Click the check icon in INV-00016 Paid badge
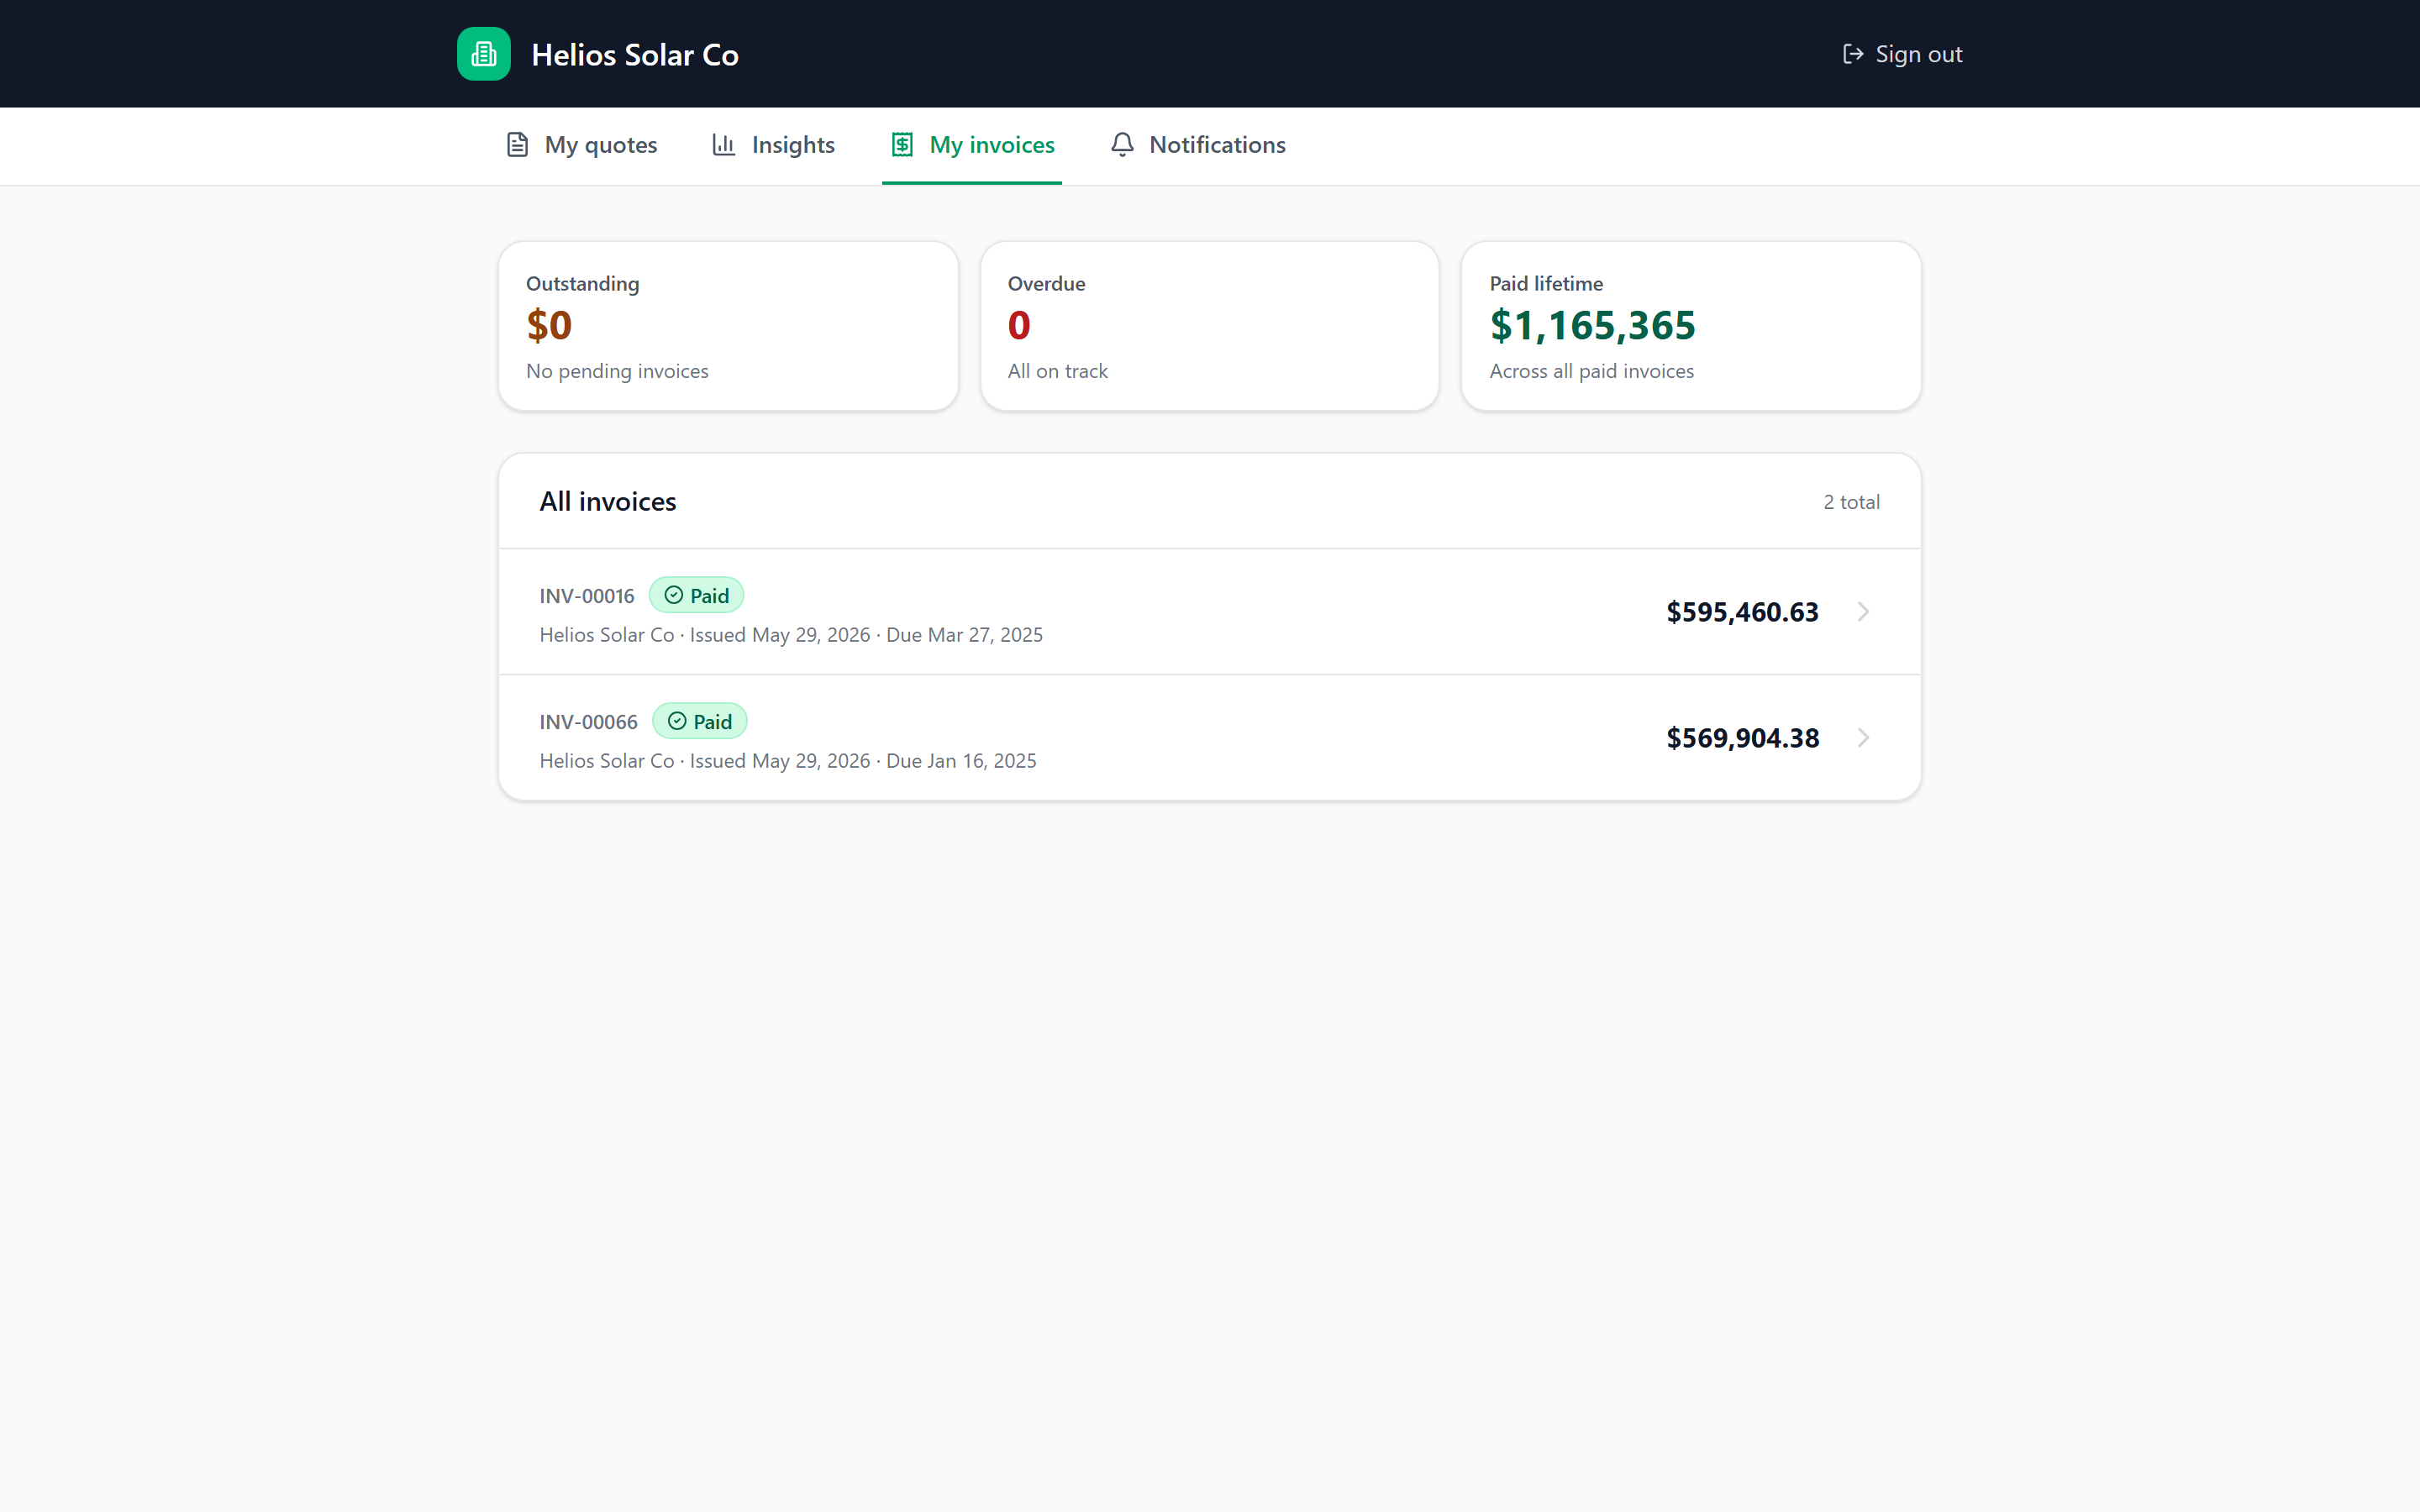 point(674,595)
